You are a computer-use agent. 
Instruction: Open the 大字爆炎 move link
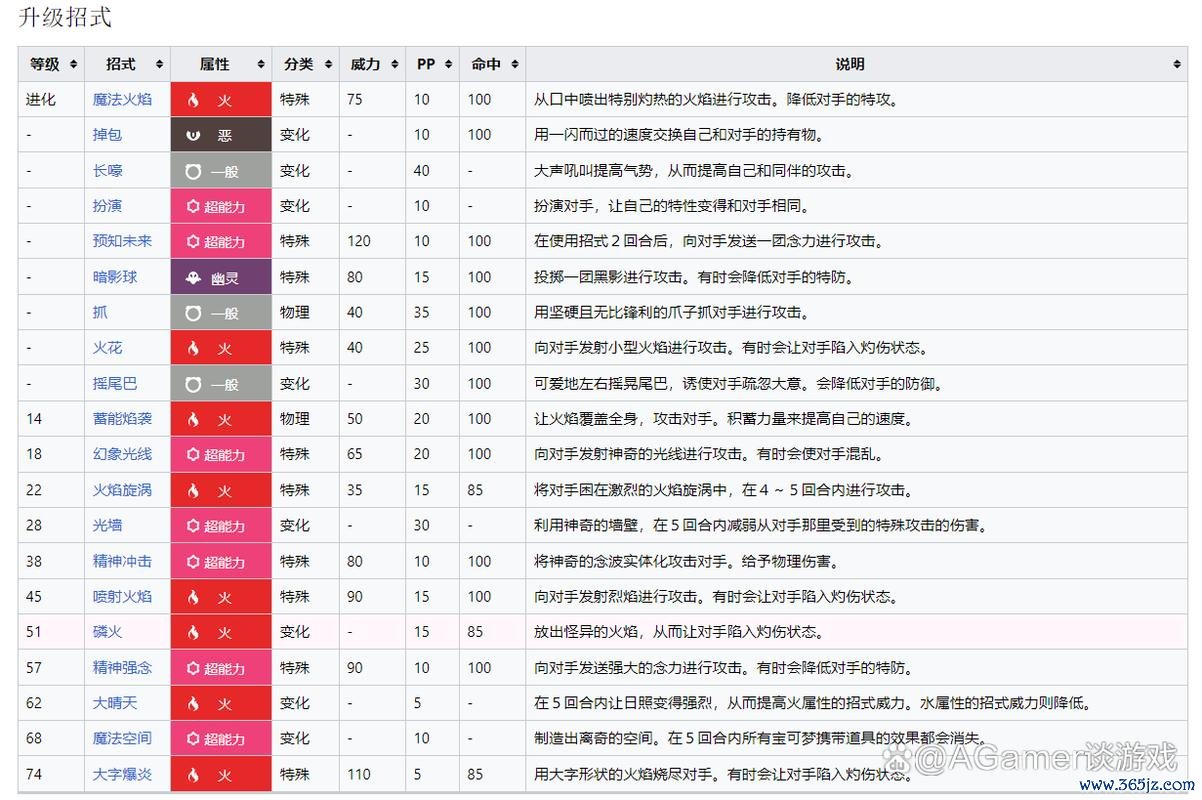point(122,774)
